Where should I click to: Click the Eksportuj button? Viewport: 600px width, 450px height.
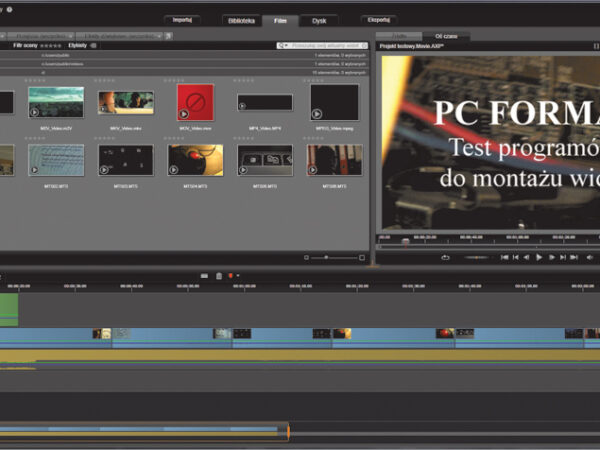pyautogui.click(x=377, y=19)
